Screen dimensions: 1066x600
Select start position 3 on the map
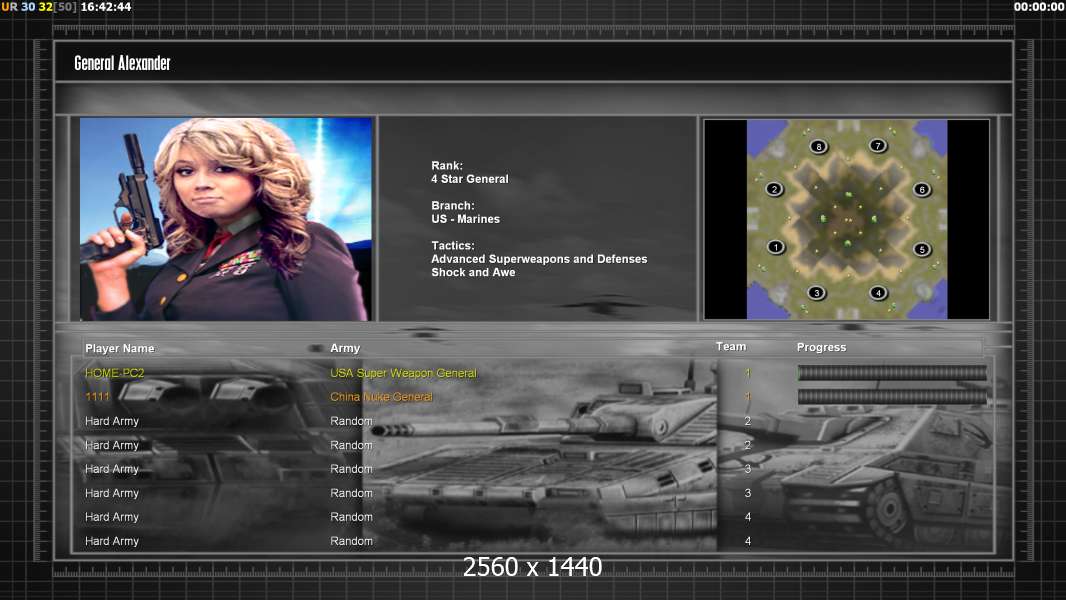816,293
